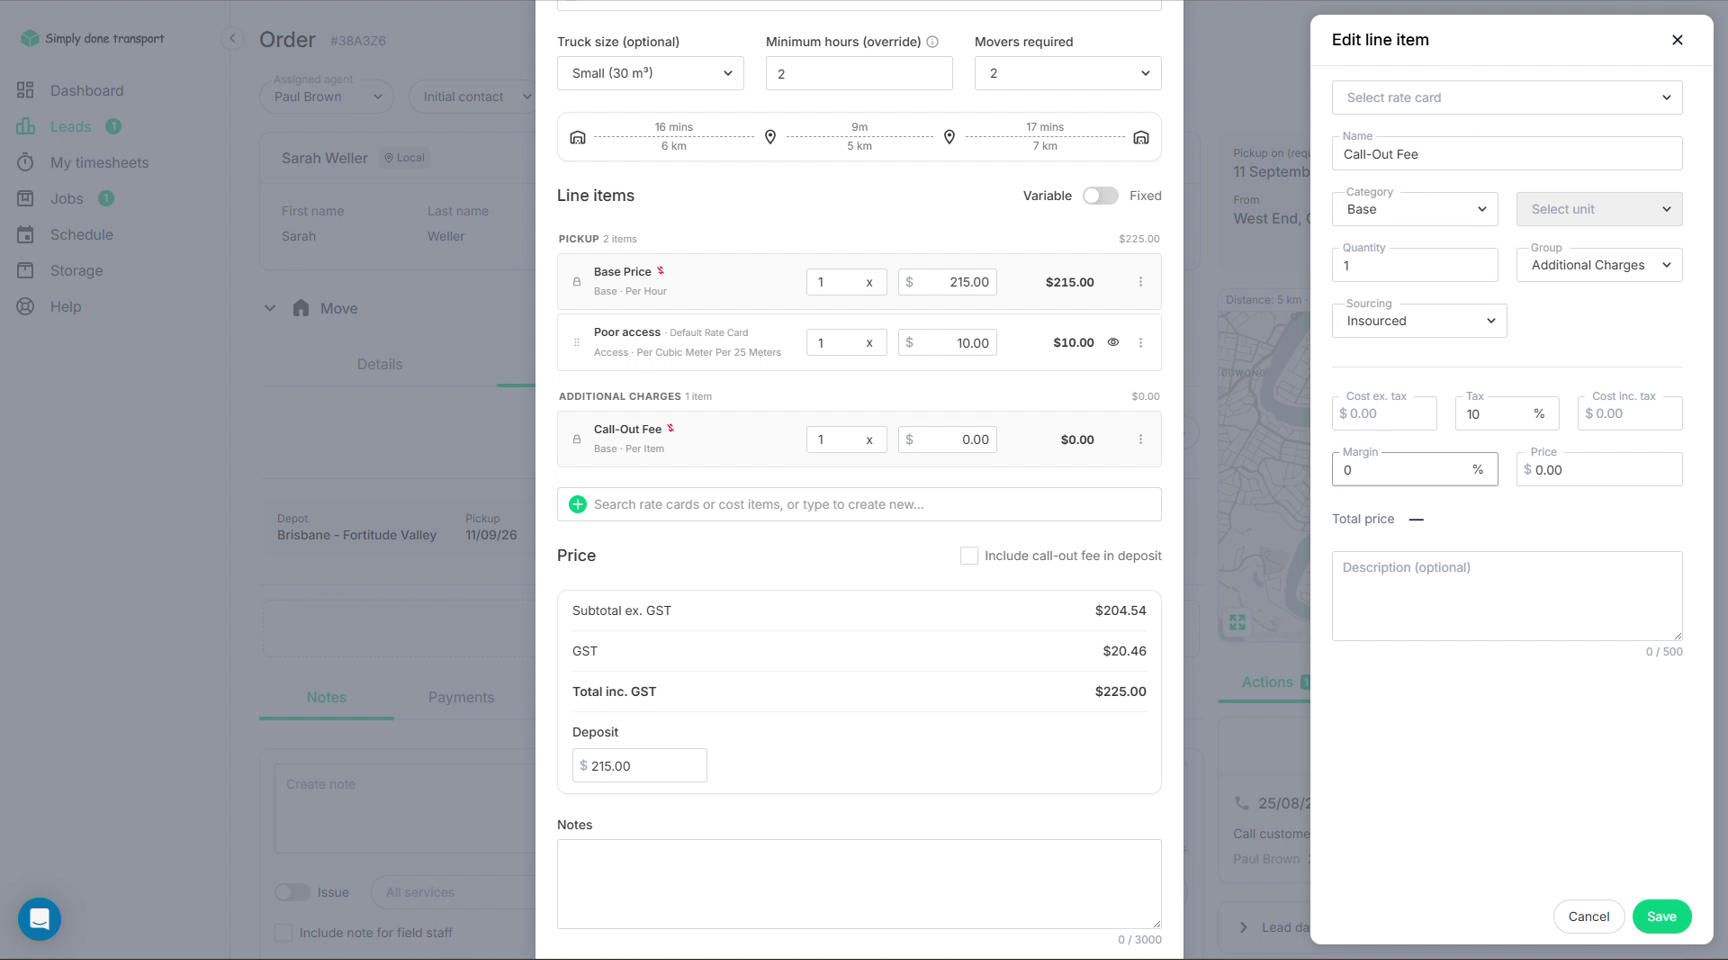1728x960 pixels.
Task: Open the Group Additional Charges dropdown
Action: point(1599,265)
